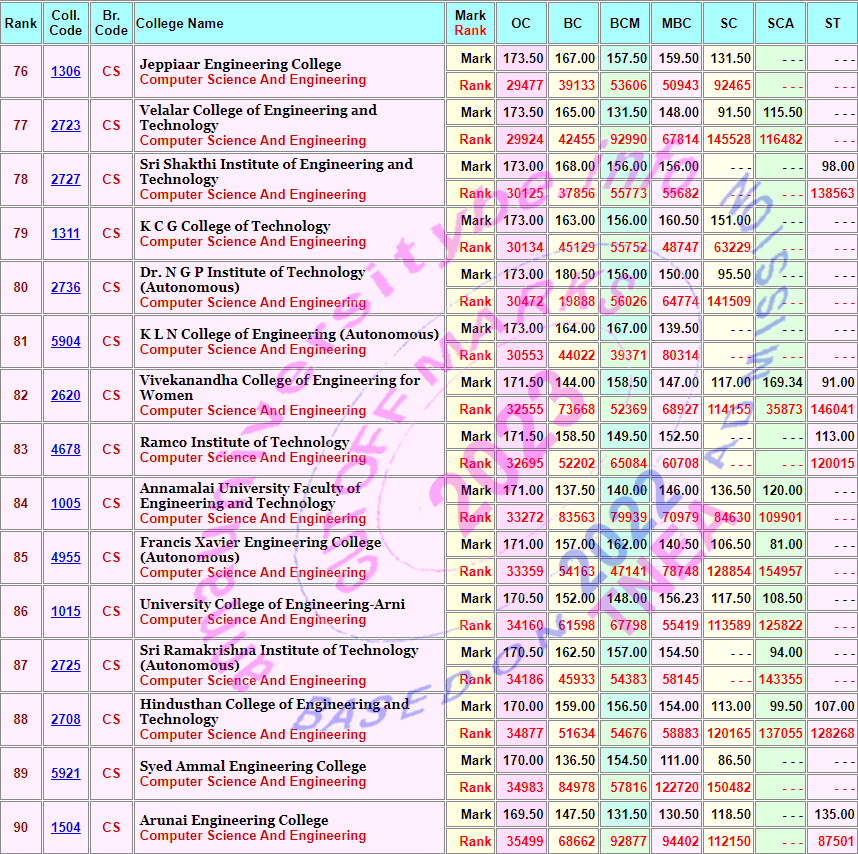Screen dimensions: 858x854
Task: Click college code 4678 link
Action: (x=66, y=450)
